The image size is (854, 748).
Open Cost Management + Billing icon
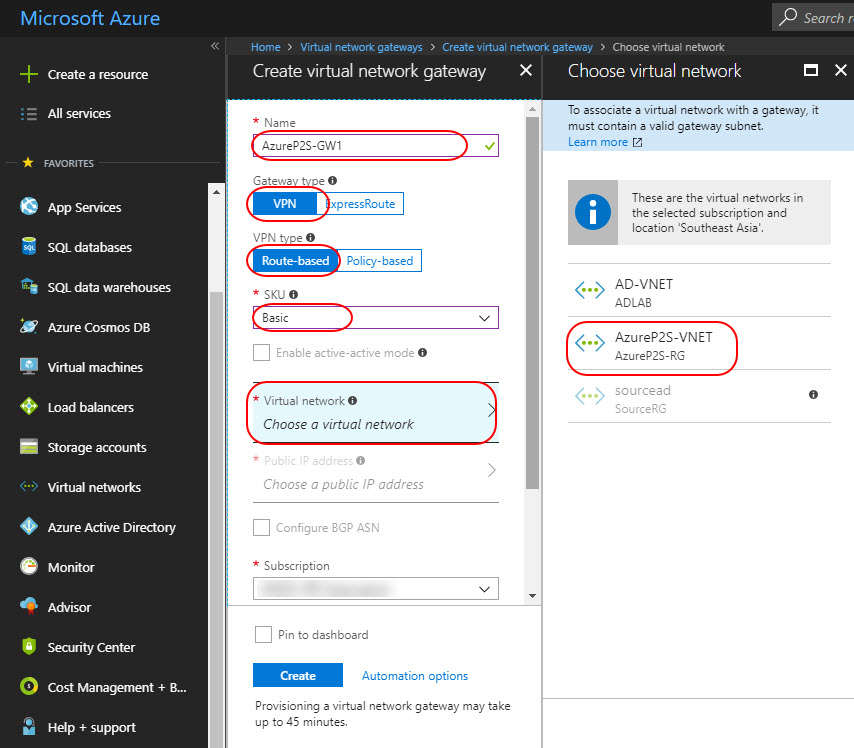29,686
